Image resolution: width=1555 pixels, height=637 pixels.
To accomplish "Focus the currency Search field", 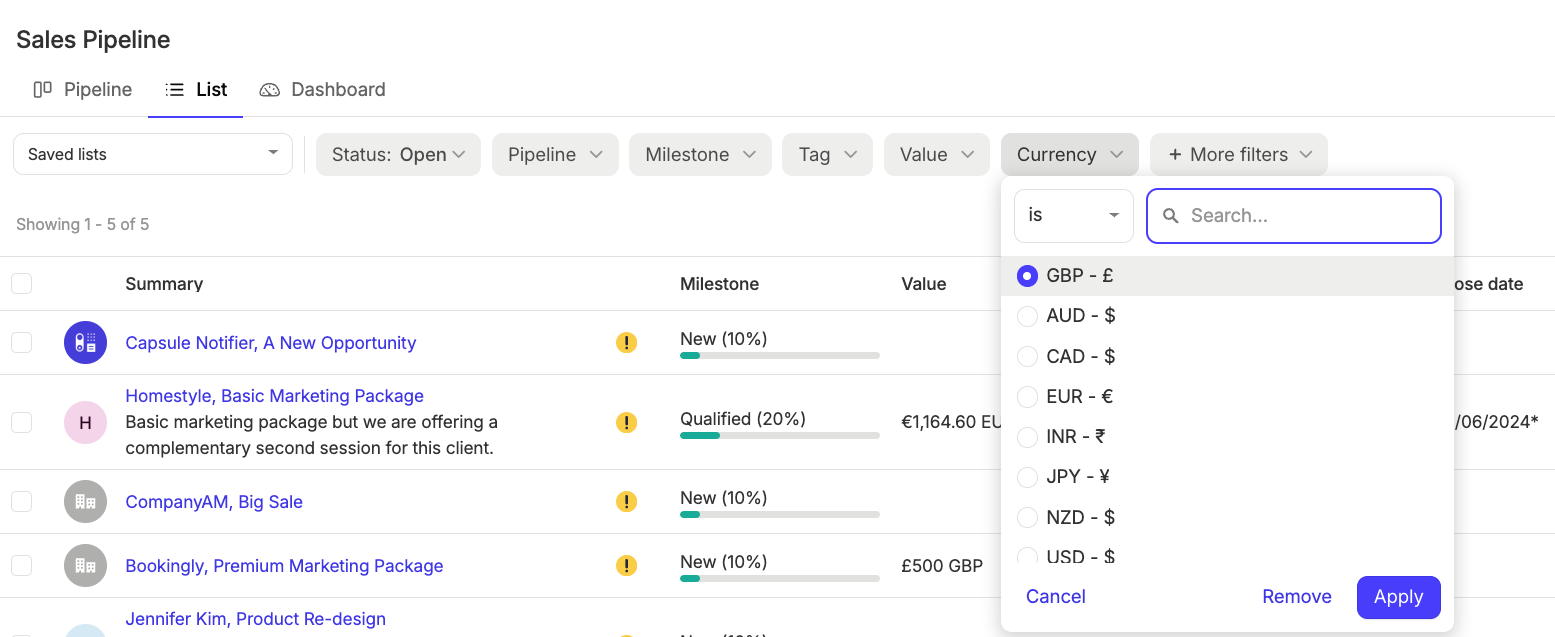I will pyautogui.click(x=1294, y=216).
